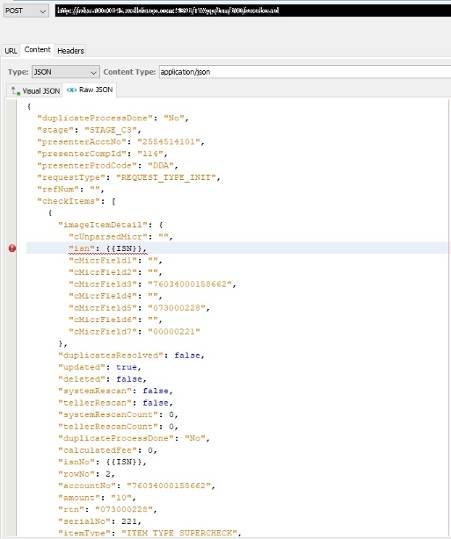
Task: Click the "cMicrField7": "00000221" line
Action: click(x=134, y=331)
